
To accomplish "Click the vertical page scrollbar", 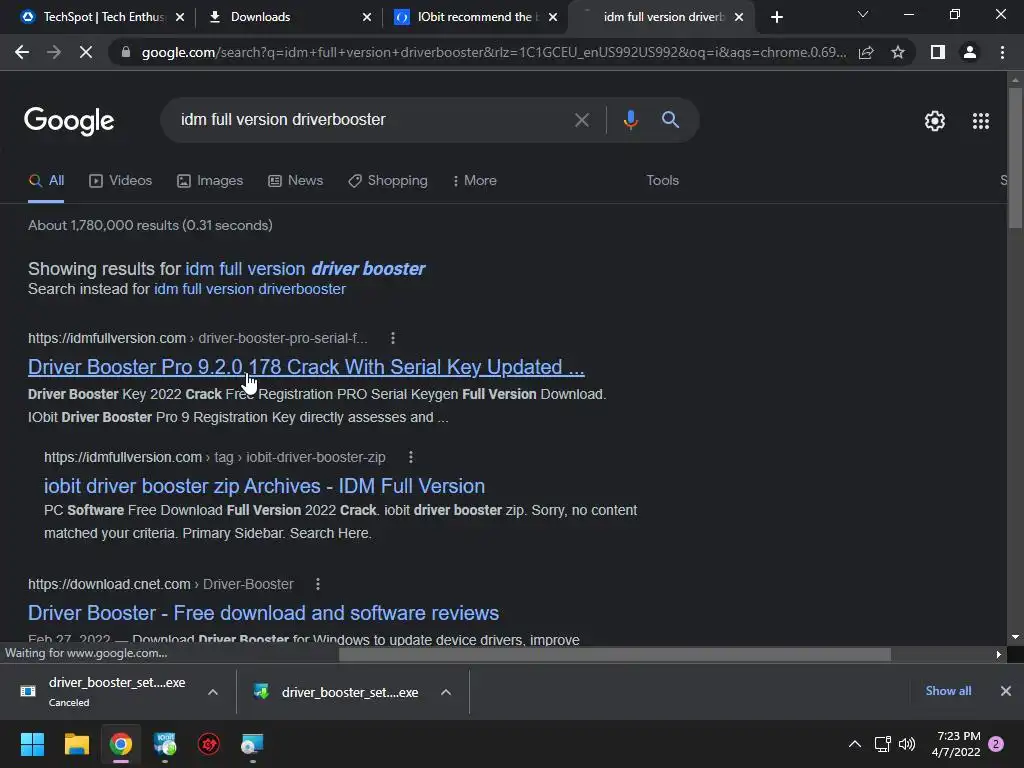I will pos(1015,157).
